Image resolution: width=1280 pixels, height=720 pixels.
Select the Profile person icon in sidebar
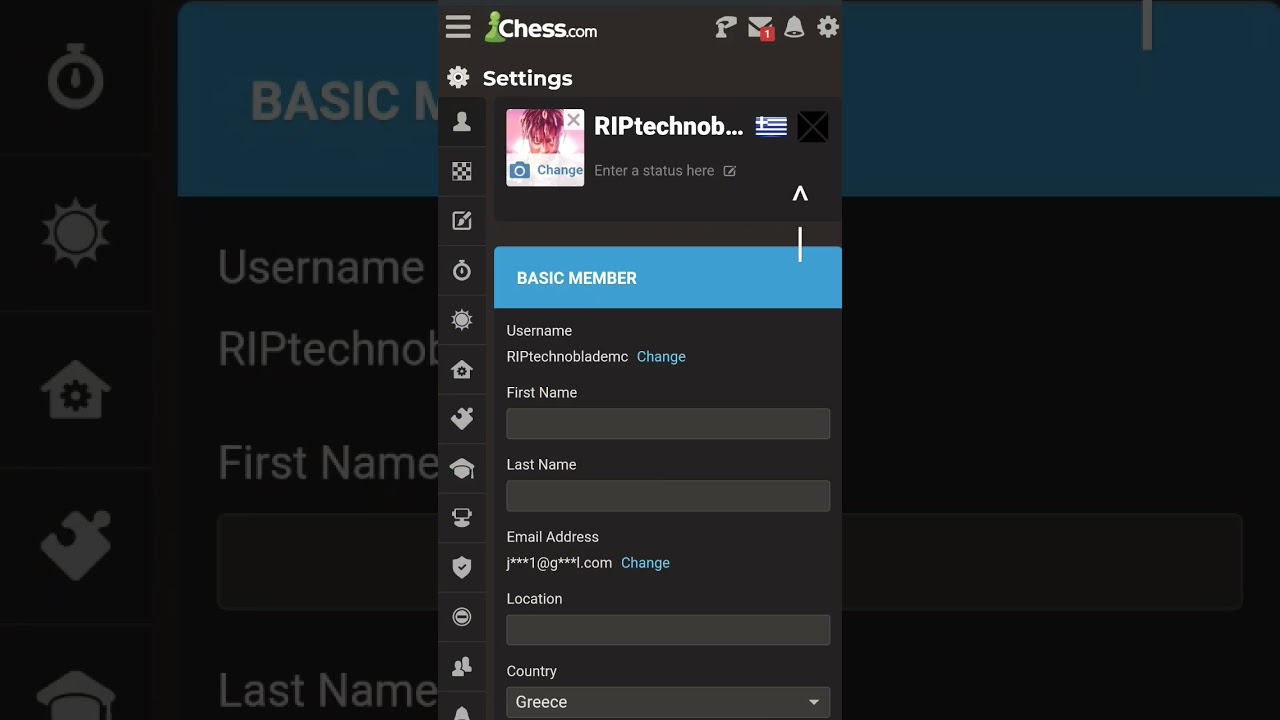pos(462,122)
